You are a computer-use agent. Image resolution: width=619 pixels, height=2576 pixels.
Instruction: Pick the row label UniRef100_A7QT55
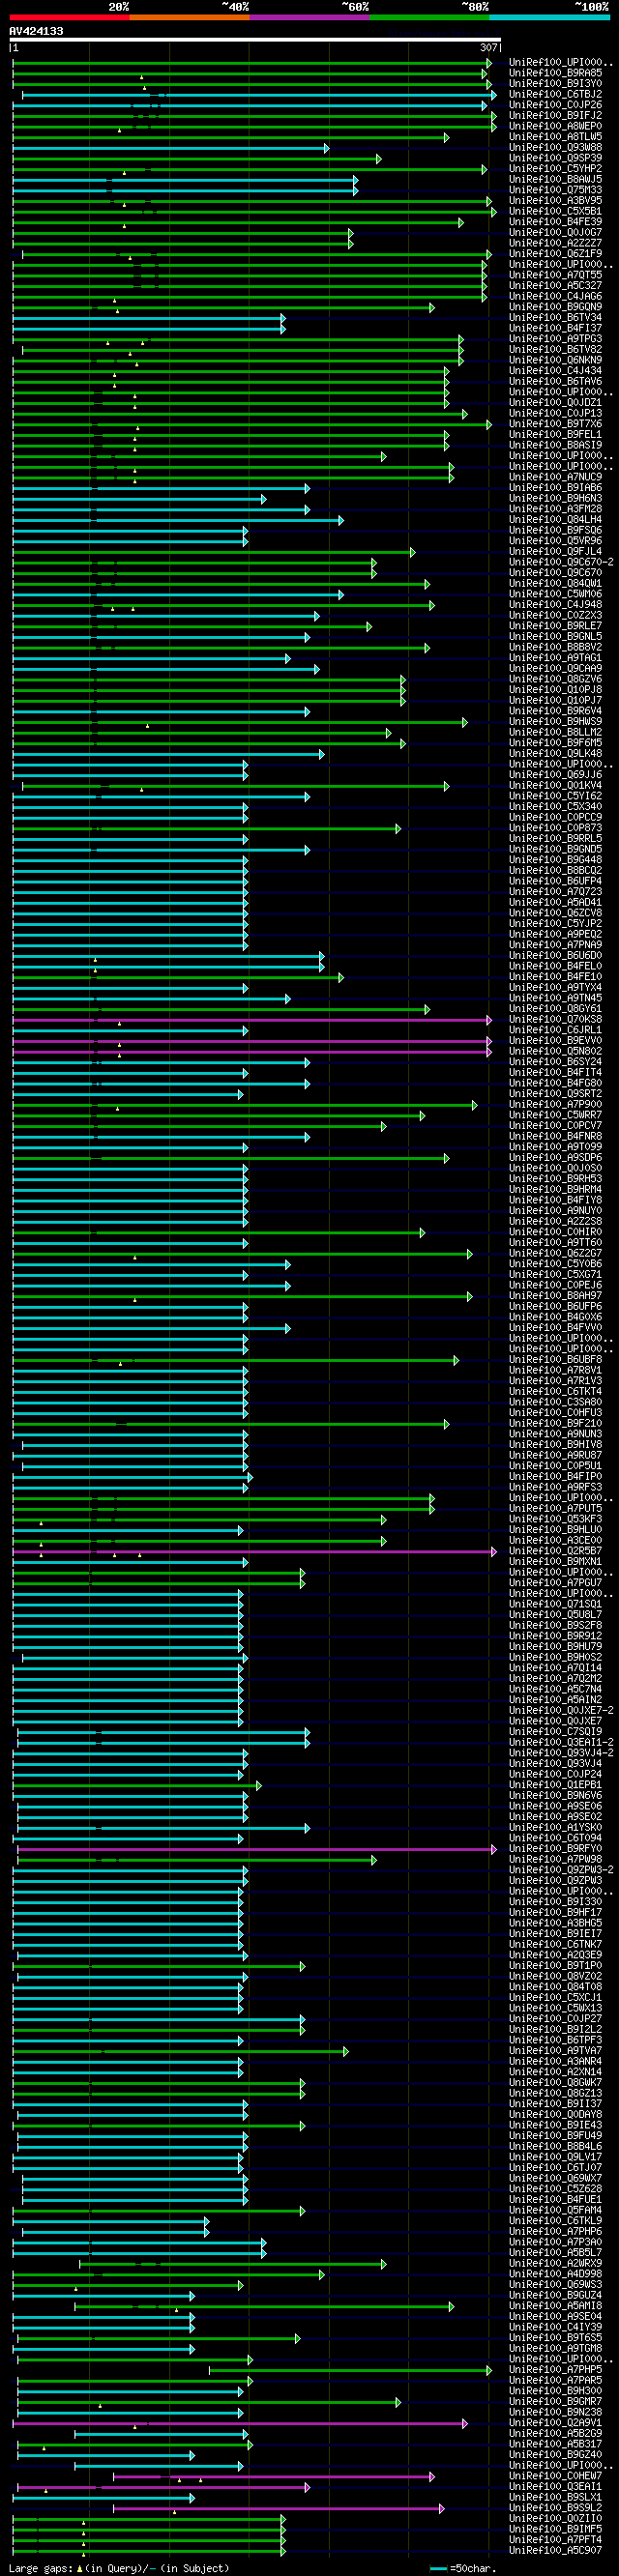pos(555,275)
